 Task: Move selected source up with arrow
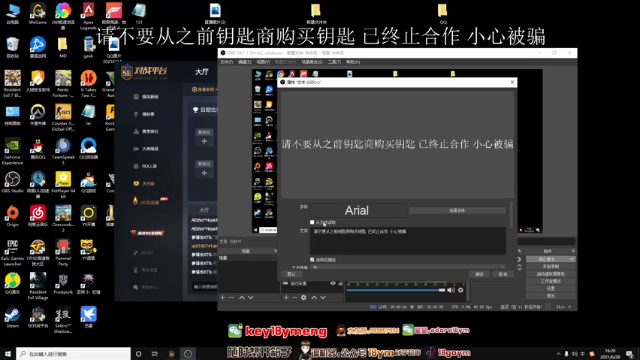pos(314,298)
